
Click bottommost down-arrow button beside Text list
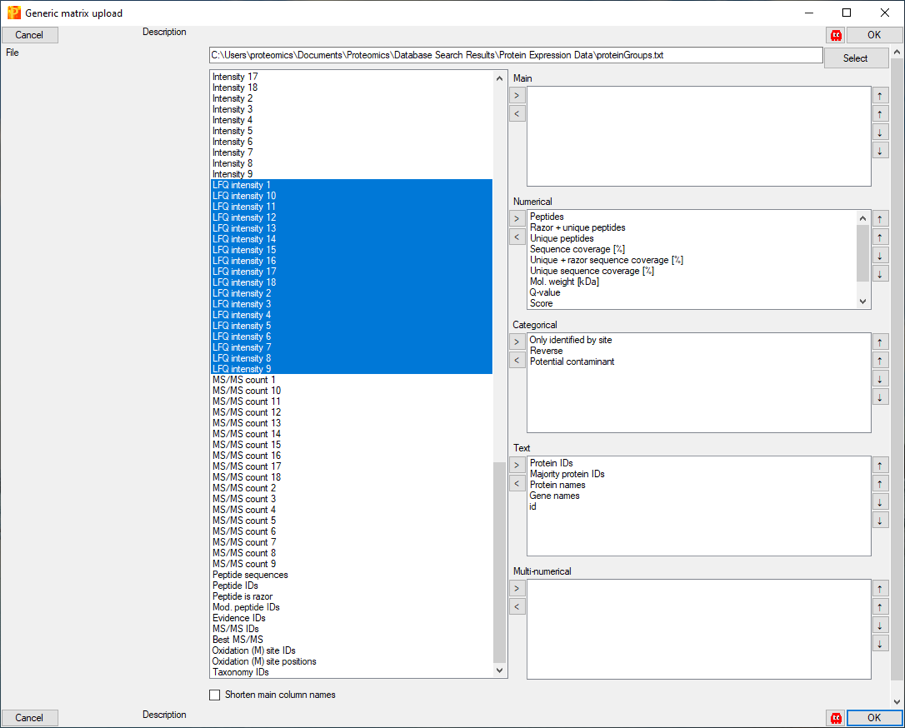(x=880, y=520)
